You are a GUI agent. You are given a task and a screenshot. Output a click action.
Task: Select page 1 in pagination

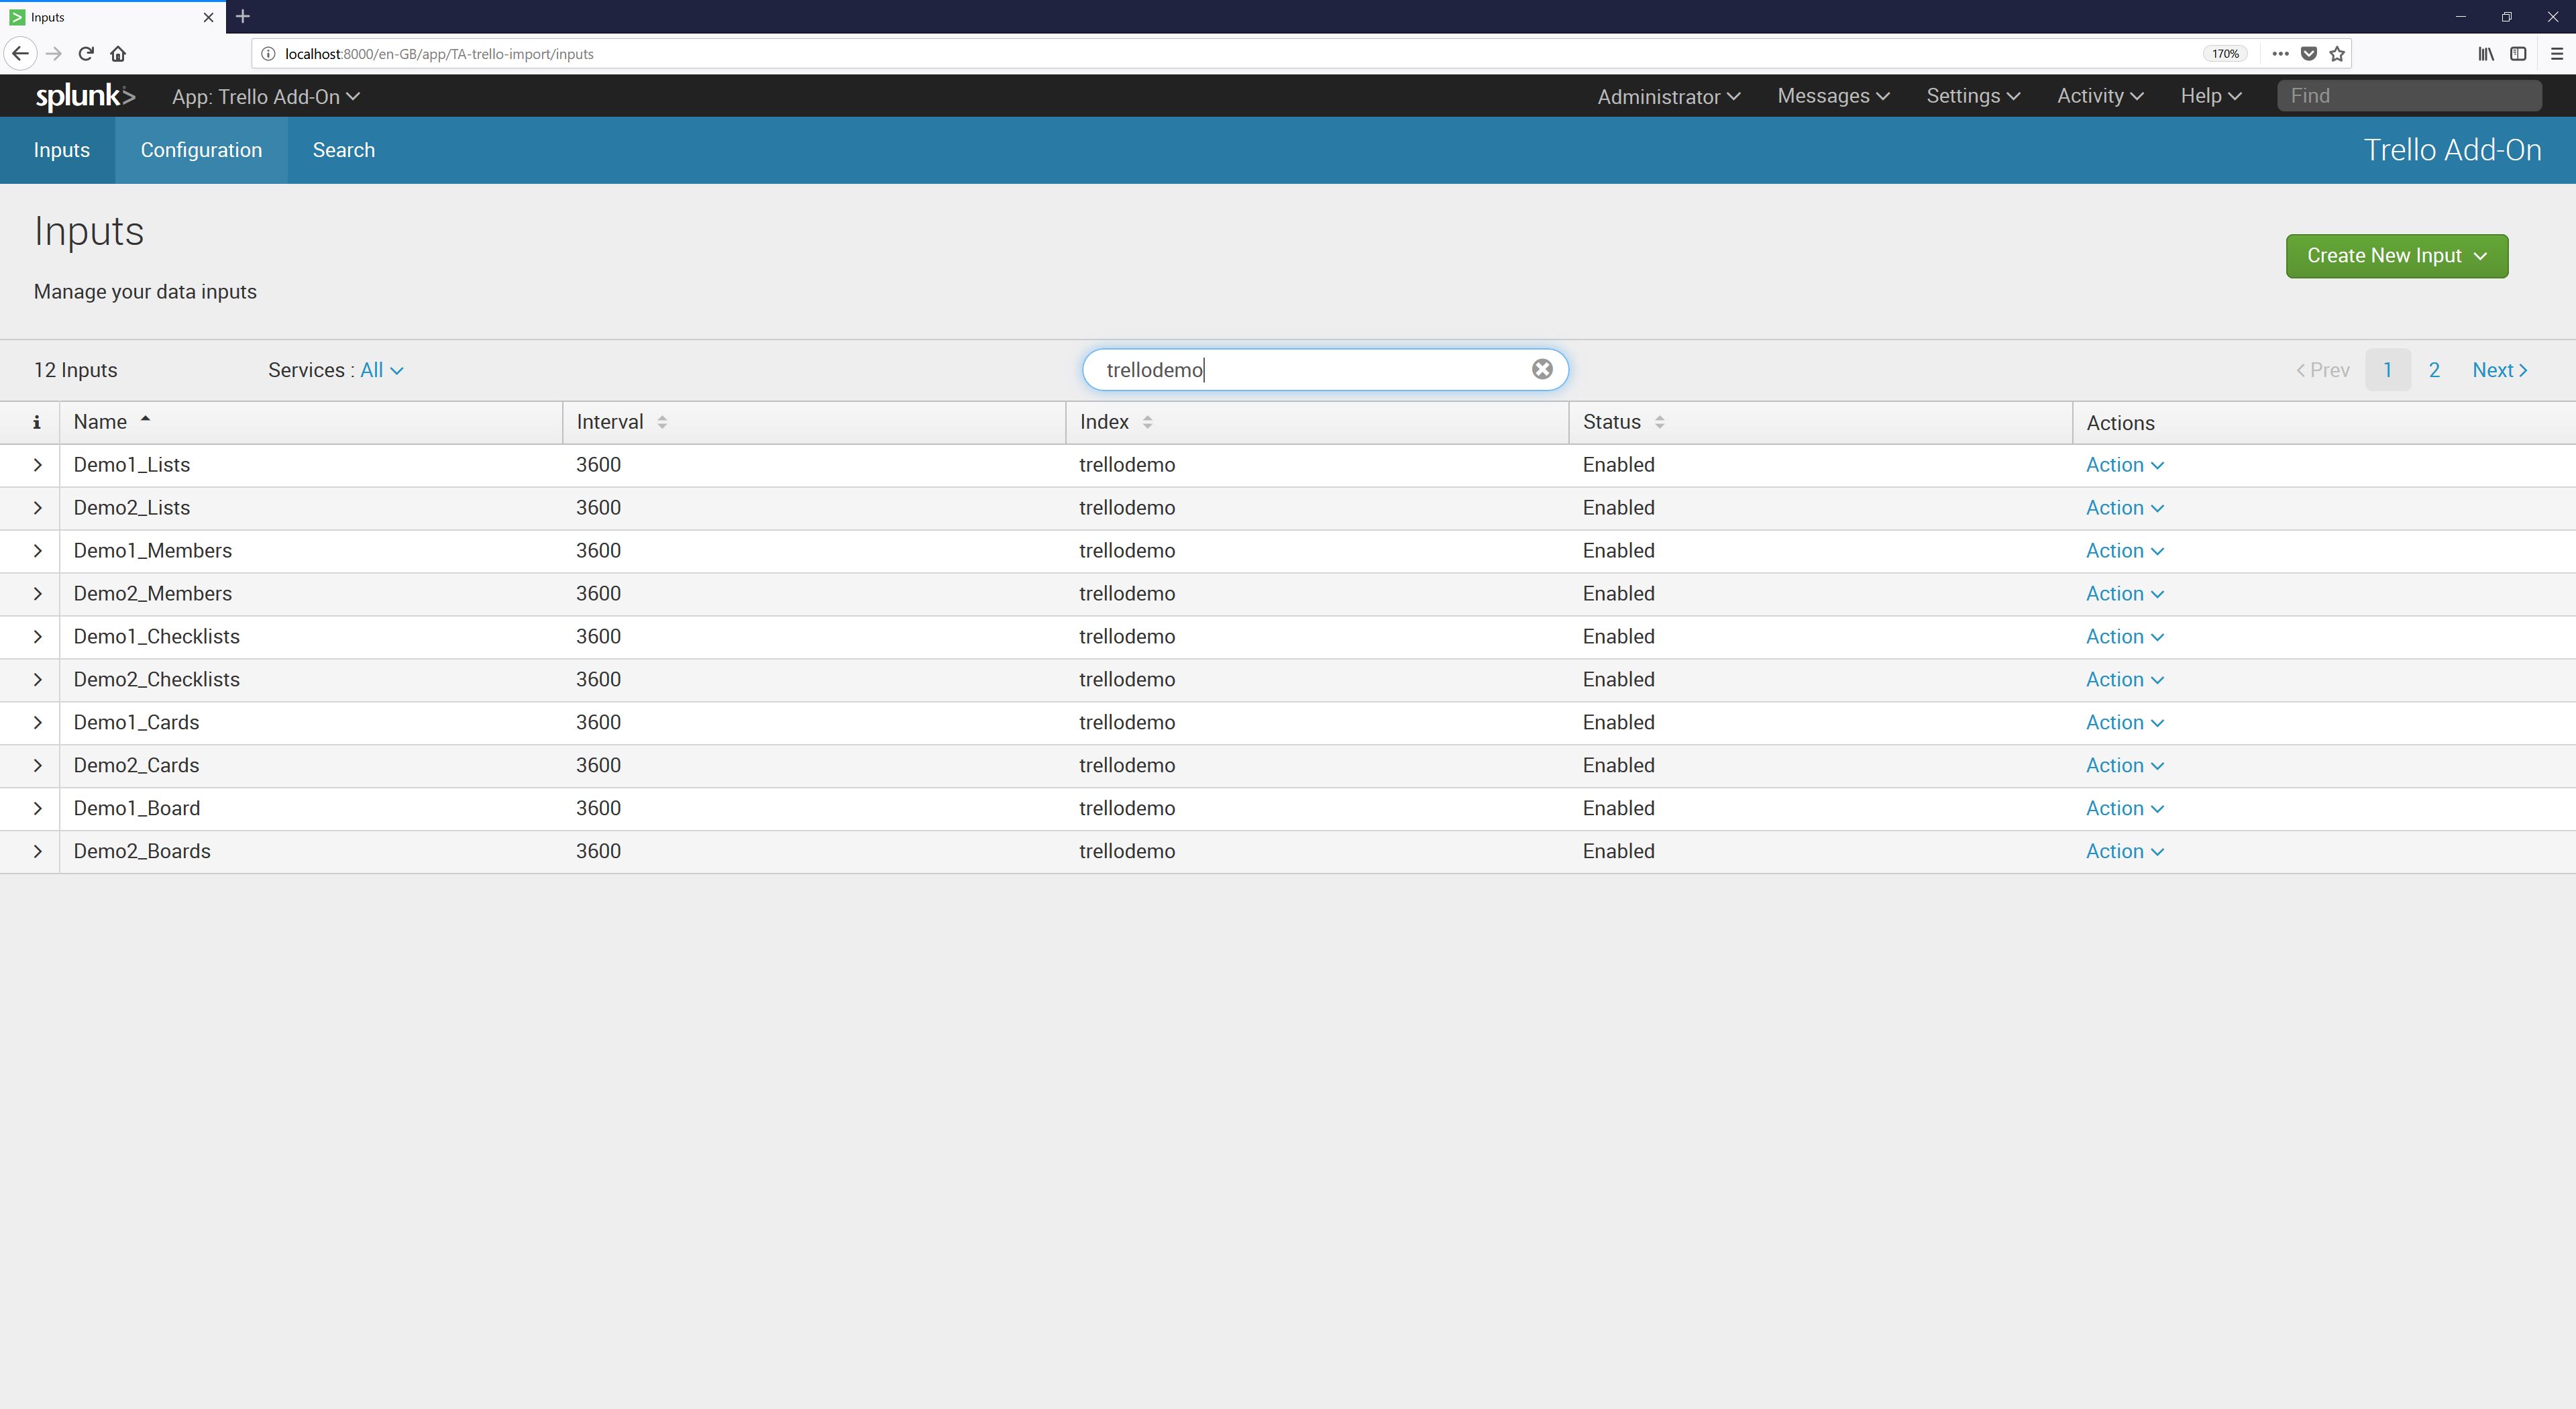[x=2387, y=370]
